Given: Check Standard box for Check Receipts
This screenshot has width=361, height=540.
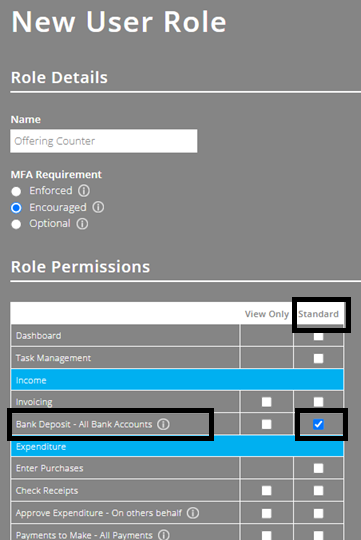Looking at the screenshot, I should pyautogui.click(x=318, y=490).
